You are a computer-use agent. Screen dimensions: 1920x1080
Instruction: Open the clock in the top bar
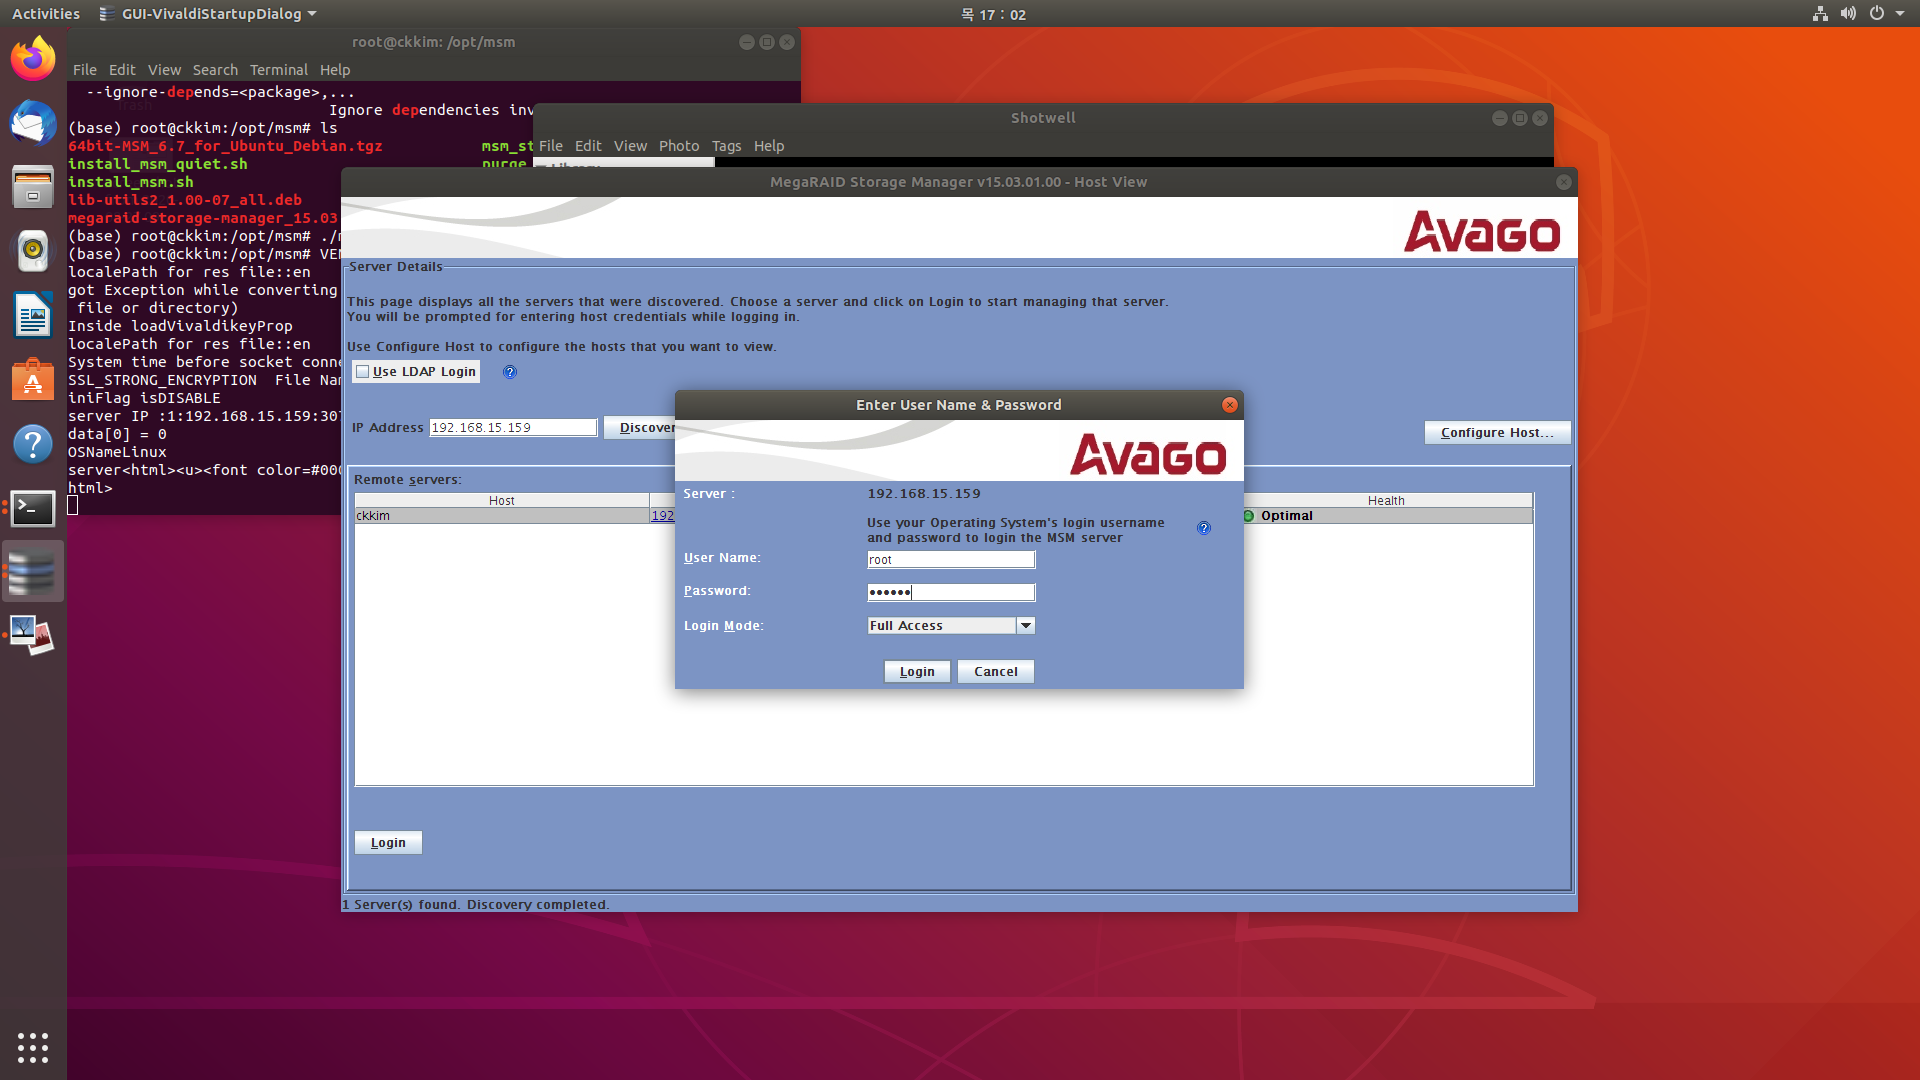(x=994, y=14)
